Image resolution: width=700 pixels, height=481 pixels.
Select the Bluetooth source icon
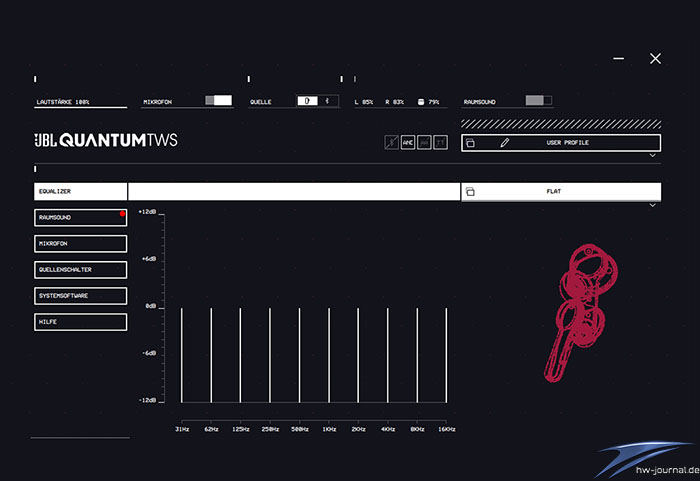pyautogui.click(x=327, y=101)
